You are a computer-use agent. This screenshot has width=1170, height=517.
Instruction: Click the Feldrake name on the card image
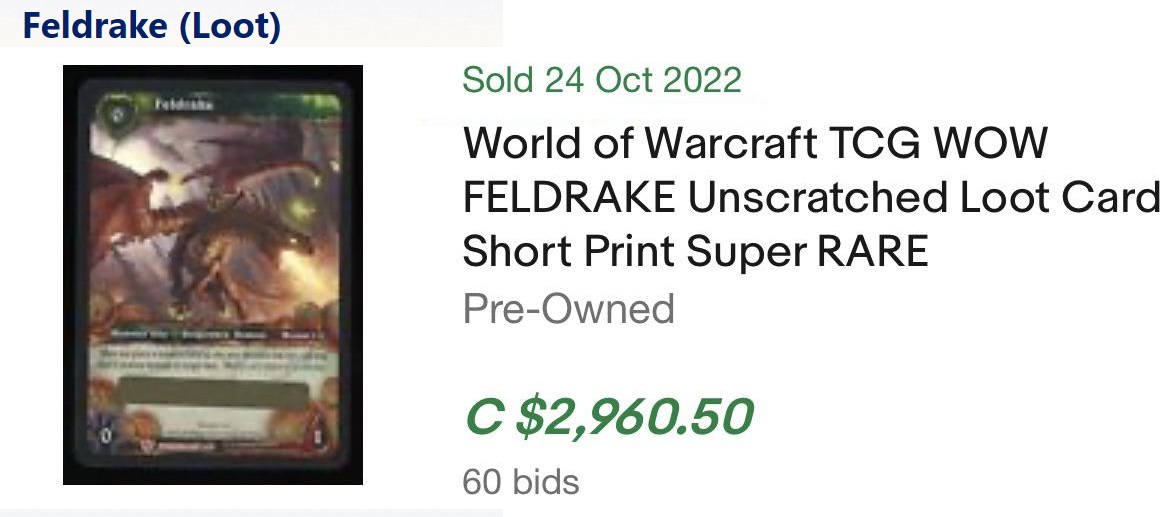coord(174,102)
